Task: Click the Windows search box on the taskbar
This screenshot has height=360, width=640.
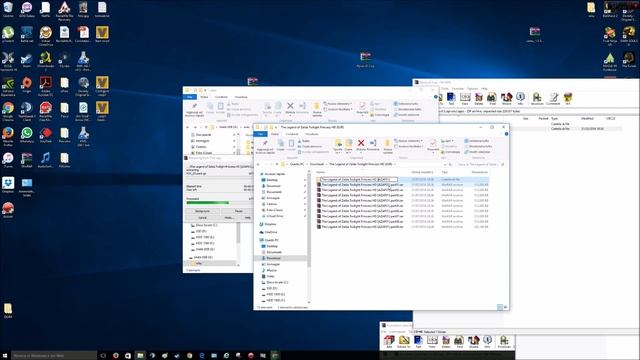Action: coord(54,356)
